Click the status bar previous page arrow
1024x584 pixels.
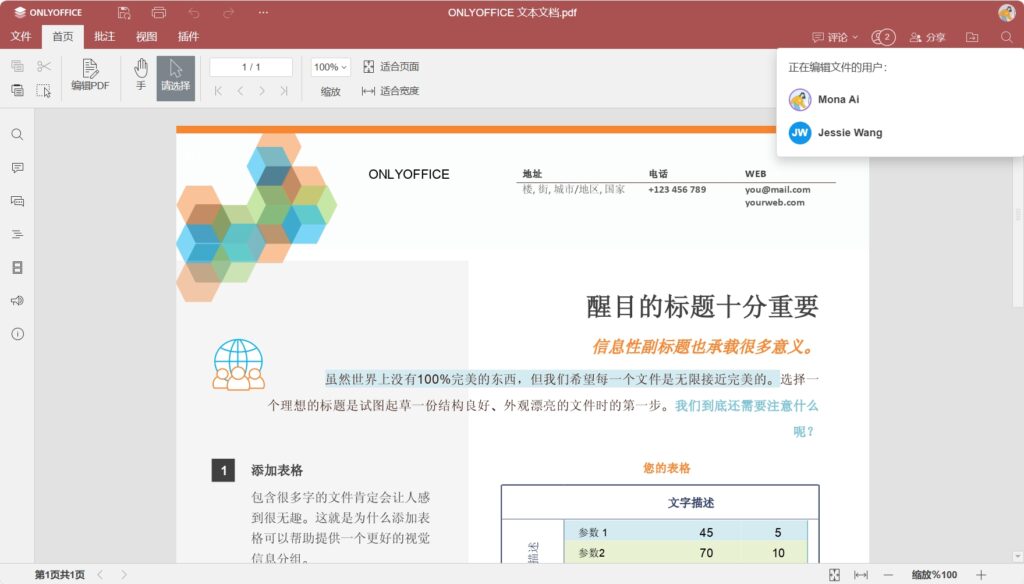coord(100,575)
